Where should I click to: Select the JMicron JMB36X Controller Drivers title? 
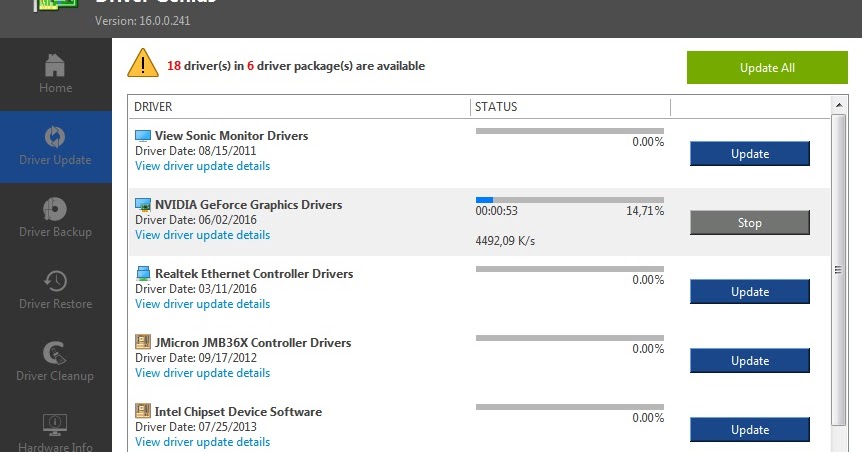pos(253,343)
